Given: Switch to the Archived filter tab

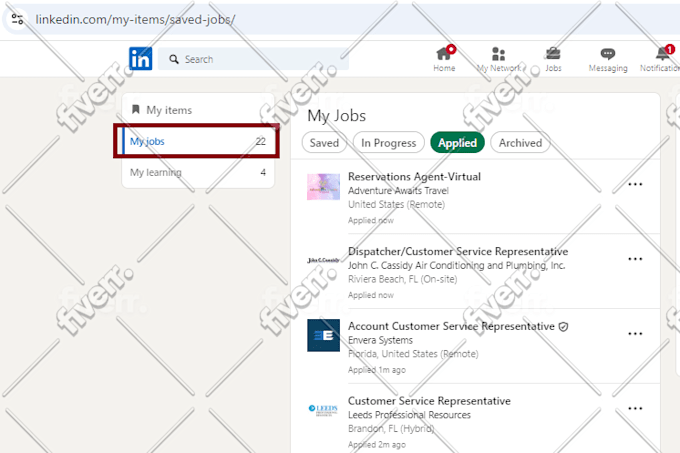Looking at the screenshot, I should pos(520,143).
